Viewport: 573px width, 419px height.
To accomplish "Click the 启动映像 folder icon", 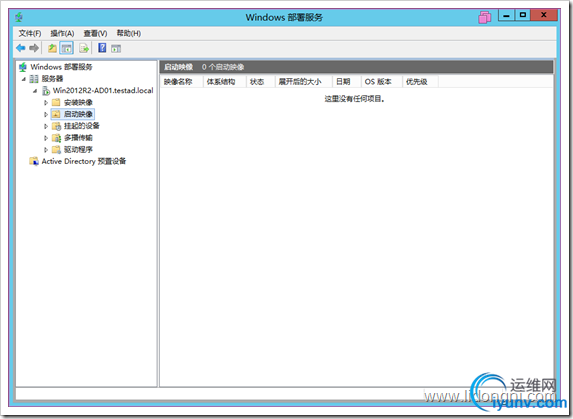I will [x=56, y=114].
